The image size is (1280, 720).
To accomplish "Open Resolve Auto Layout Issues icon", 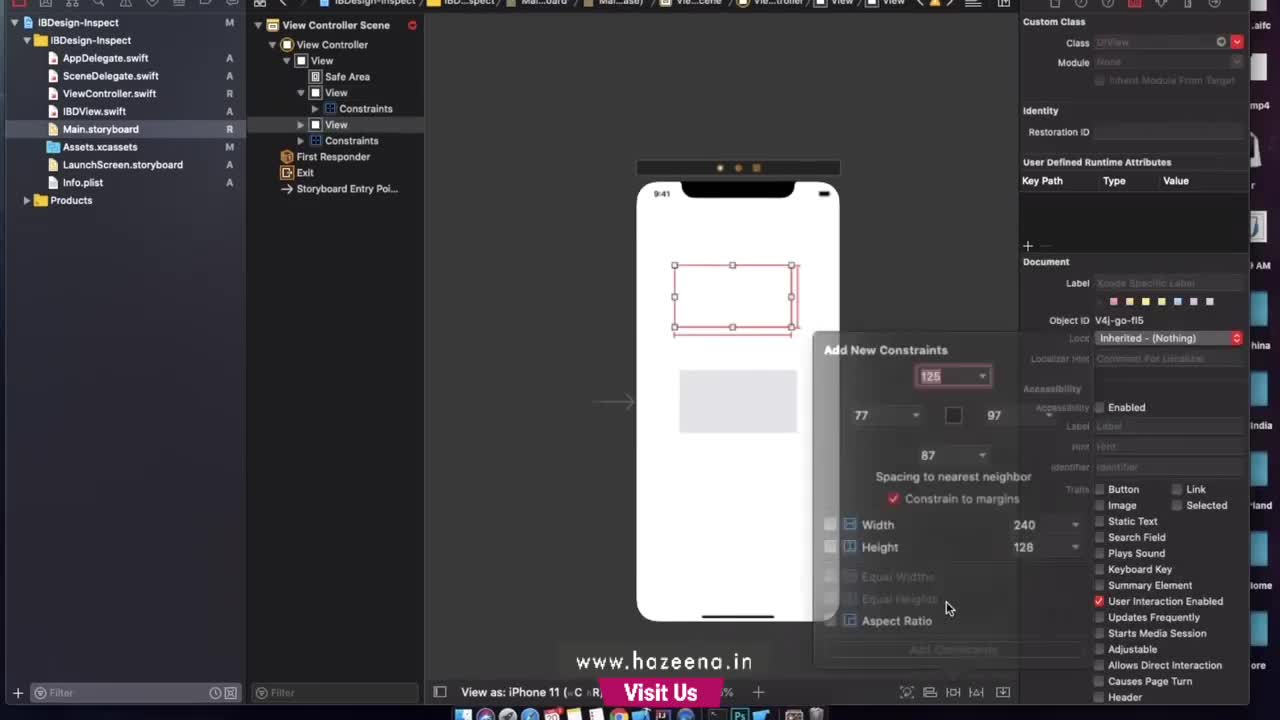I will pyautogui.click(x=977, y=692).
